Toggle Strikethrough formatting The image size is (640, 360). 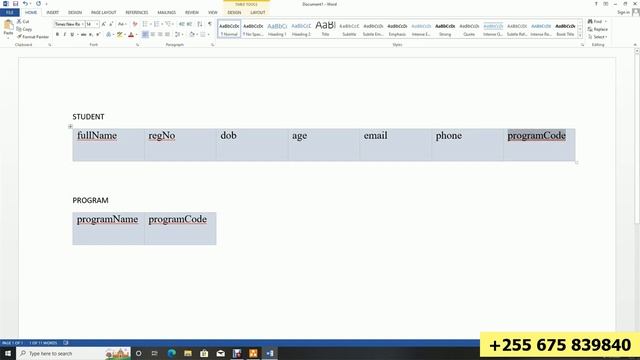coord(83,35)
